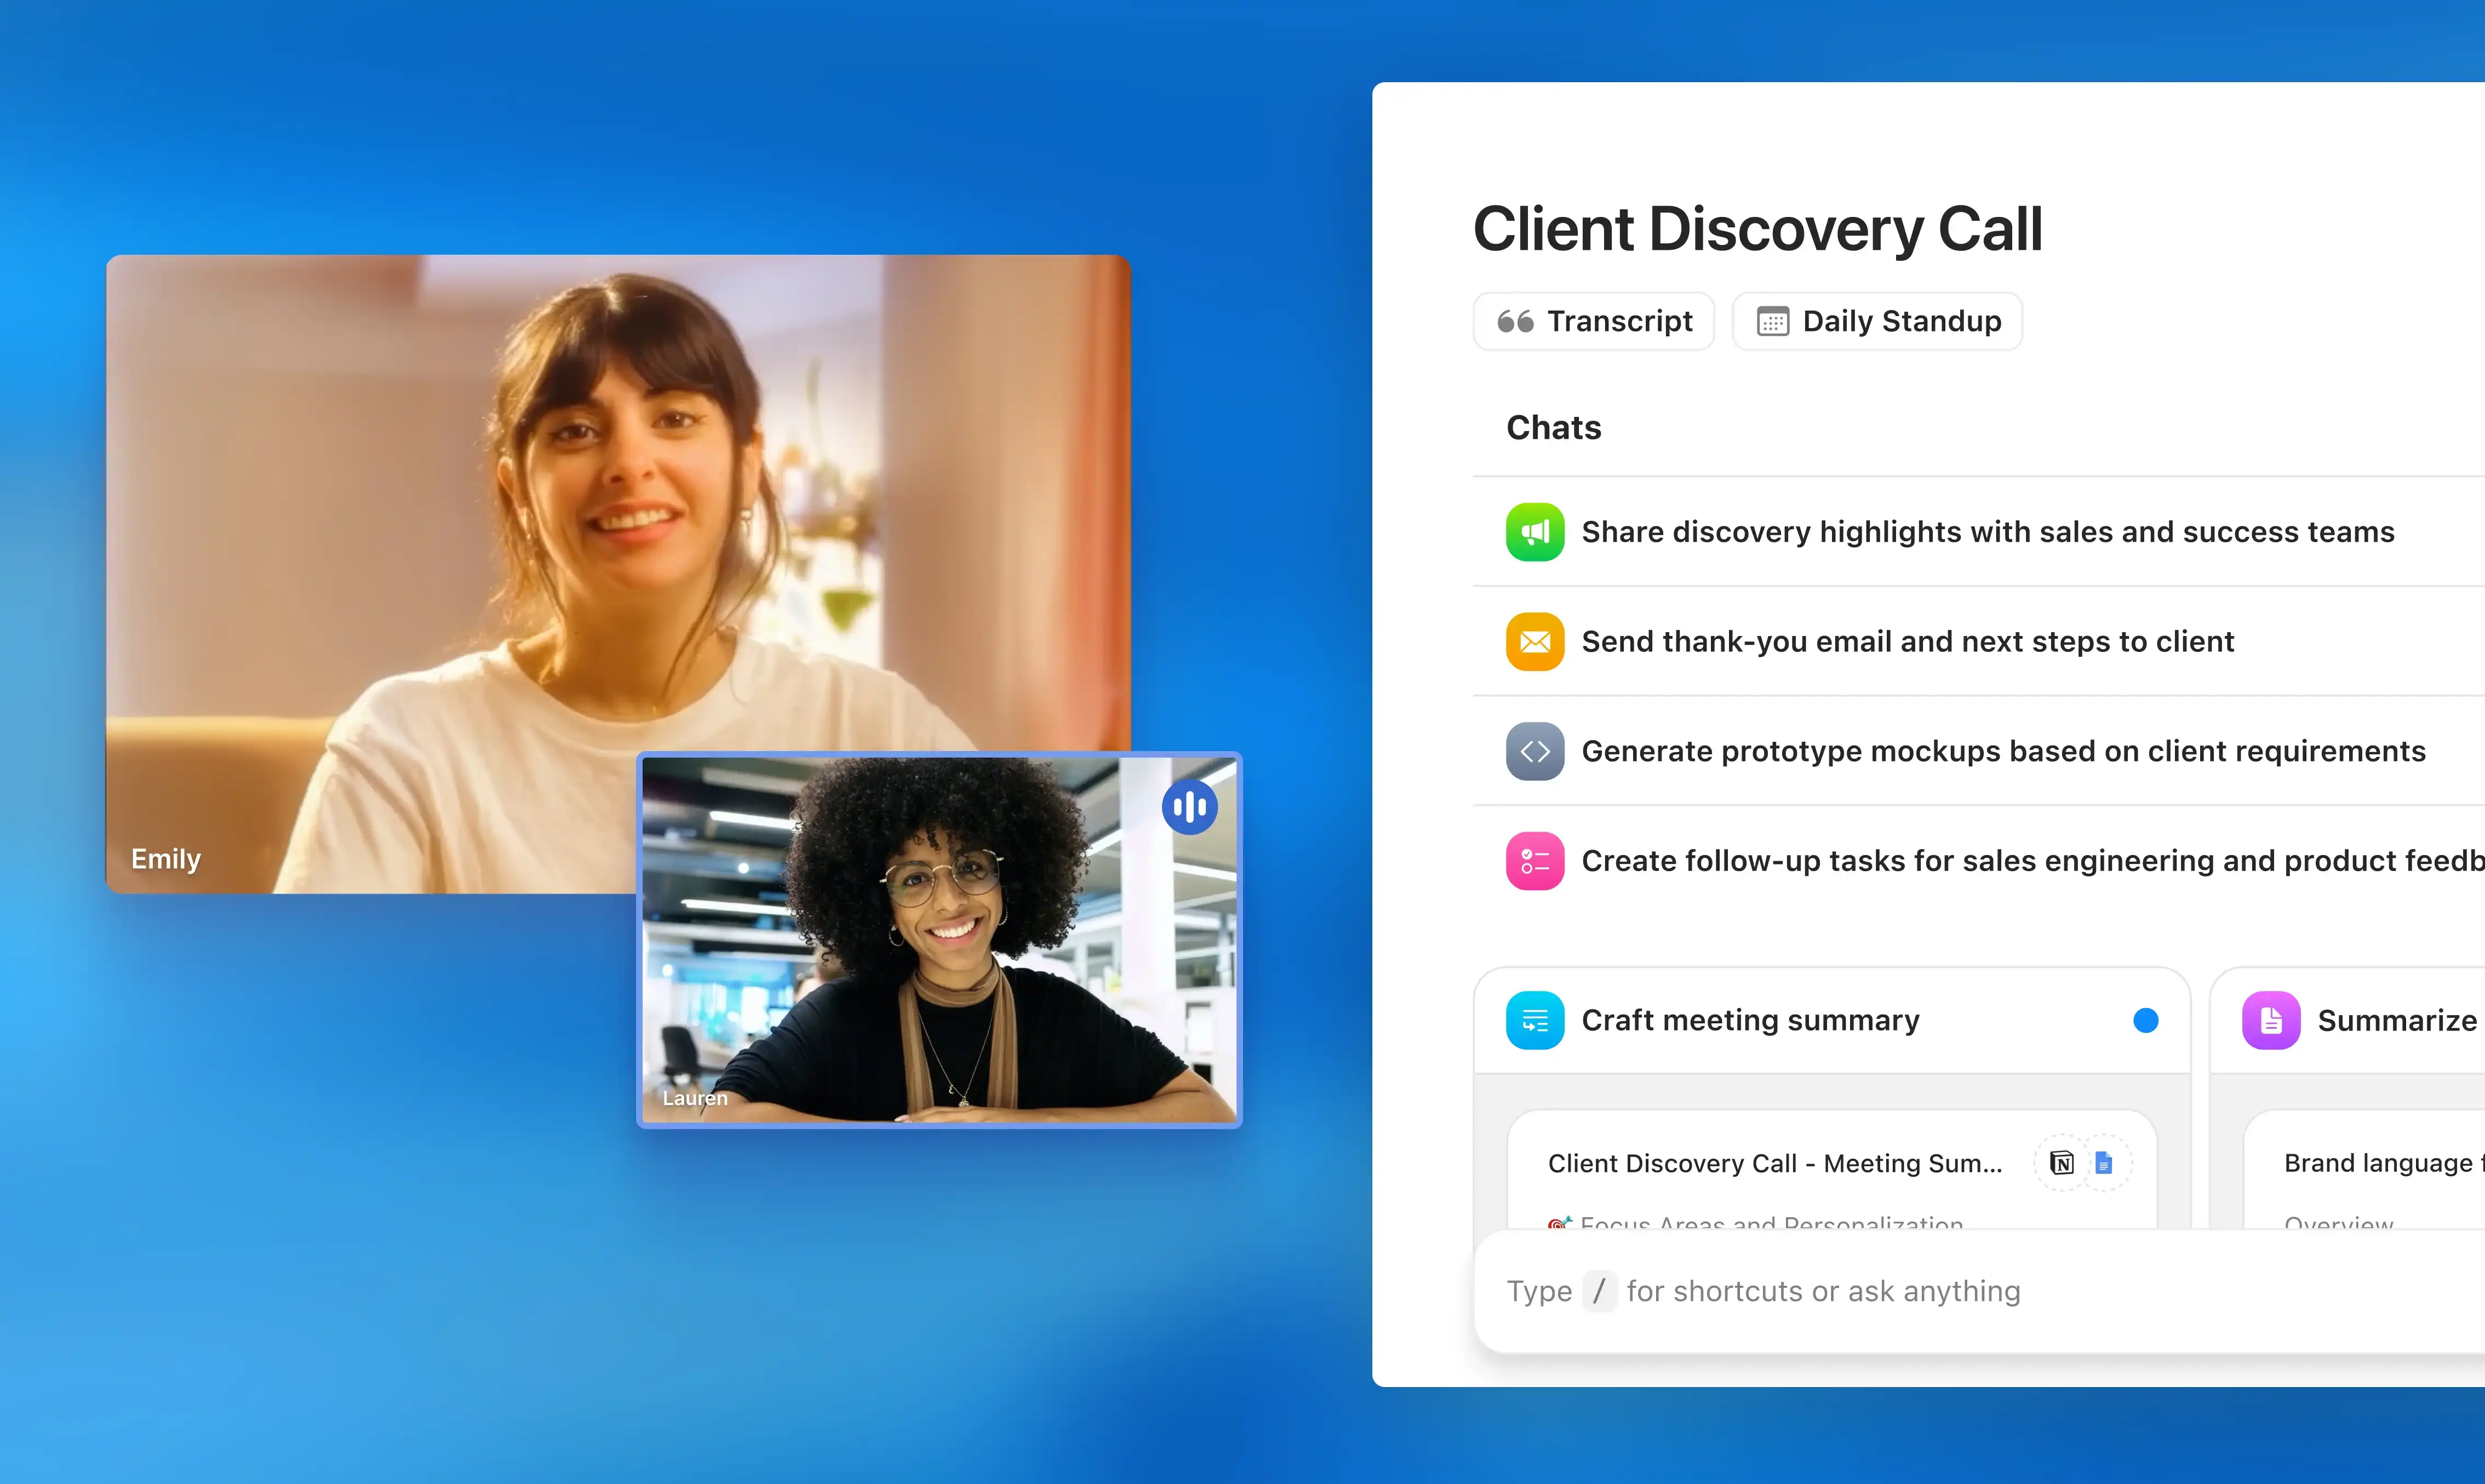Click the audio waveform indicator on Lauren's video
This screenshot has width=2485, height=1484.
pos(1189,806)
